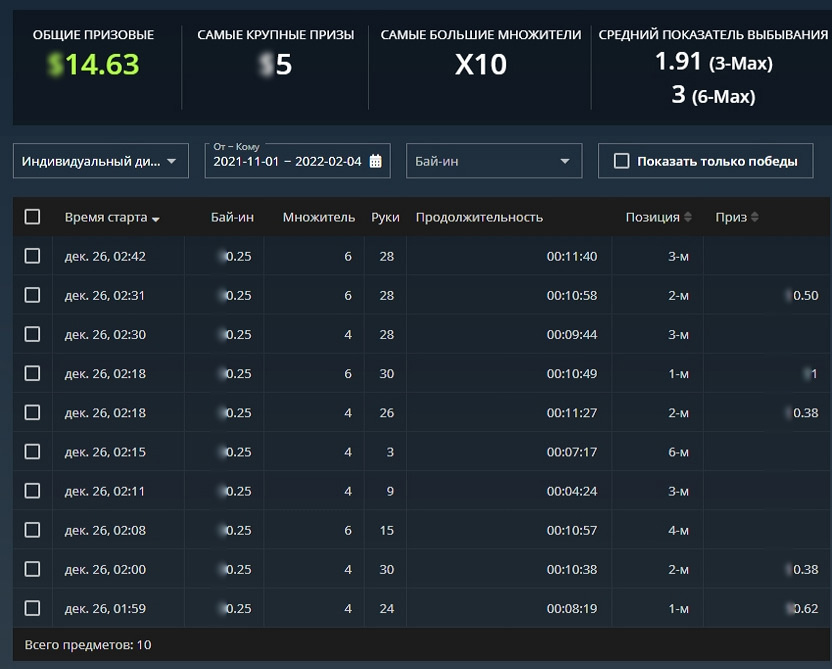Open the calendar icon in date range field
This screenshot has width=832, height=669.
376,161
